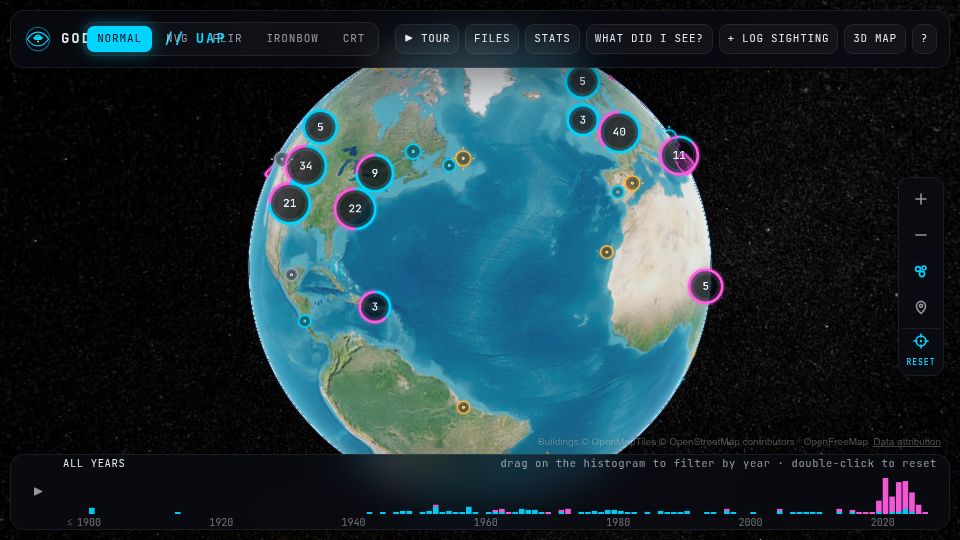Select the cyan marker in Quebec
The height and width of the screenshot is (540, 960).
413,151
